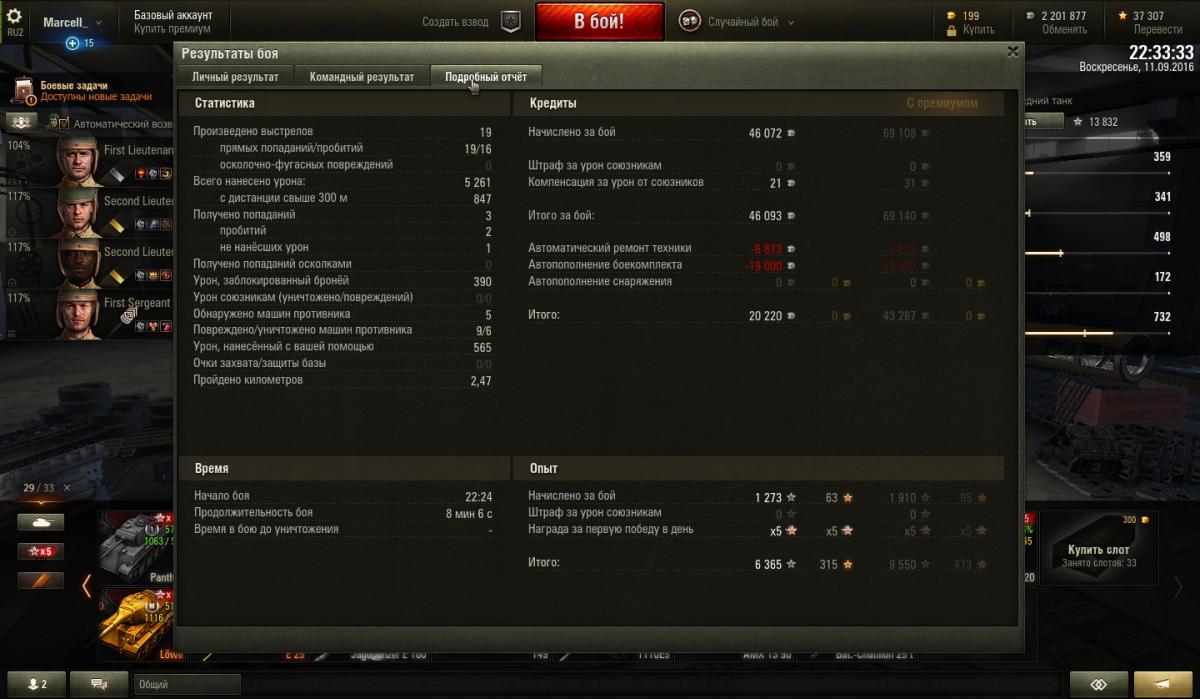Open the chat channels speech-bubble icon
The width and height of the screenshot is (1200, 699).
point(100,684)
